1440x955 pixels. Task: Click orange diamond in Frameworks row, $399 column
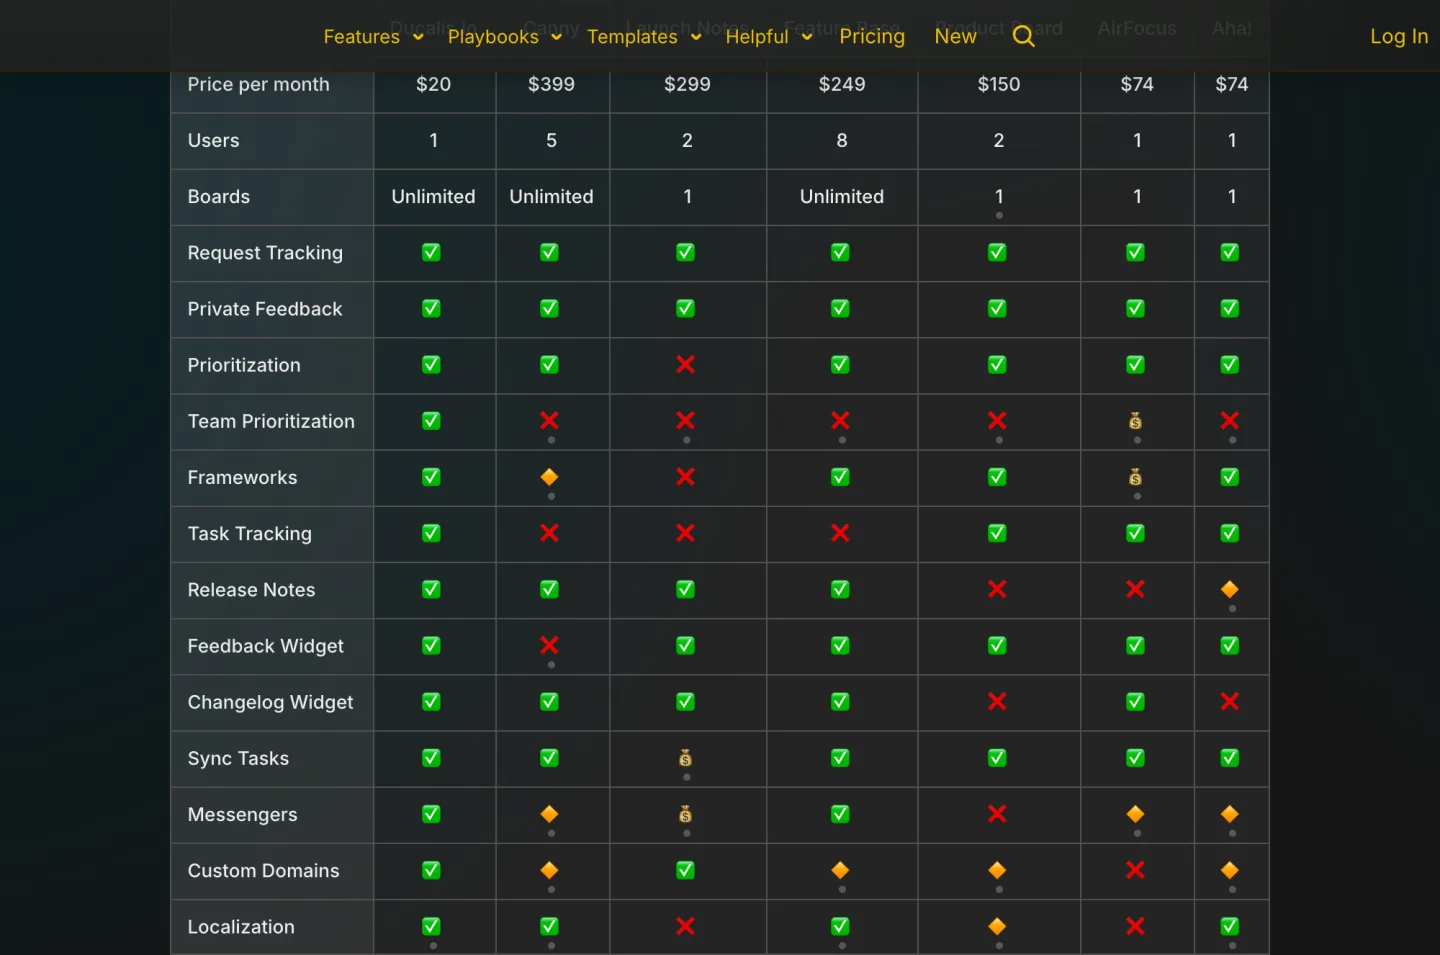click(x=549, y=477)
